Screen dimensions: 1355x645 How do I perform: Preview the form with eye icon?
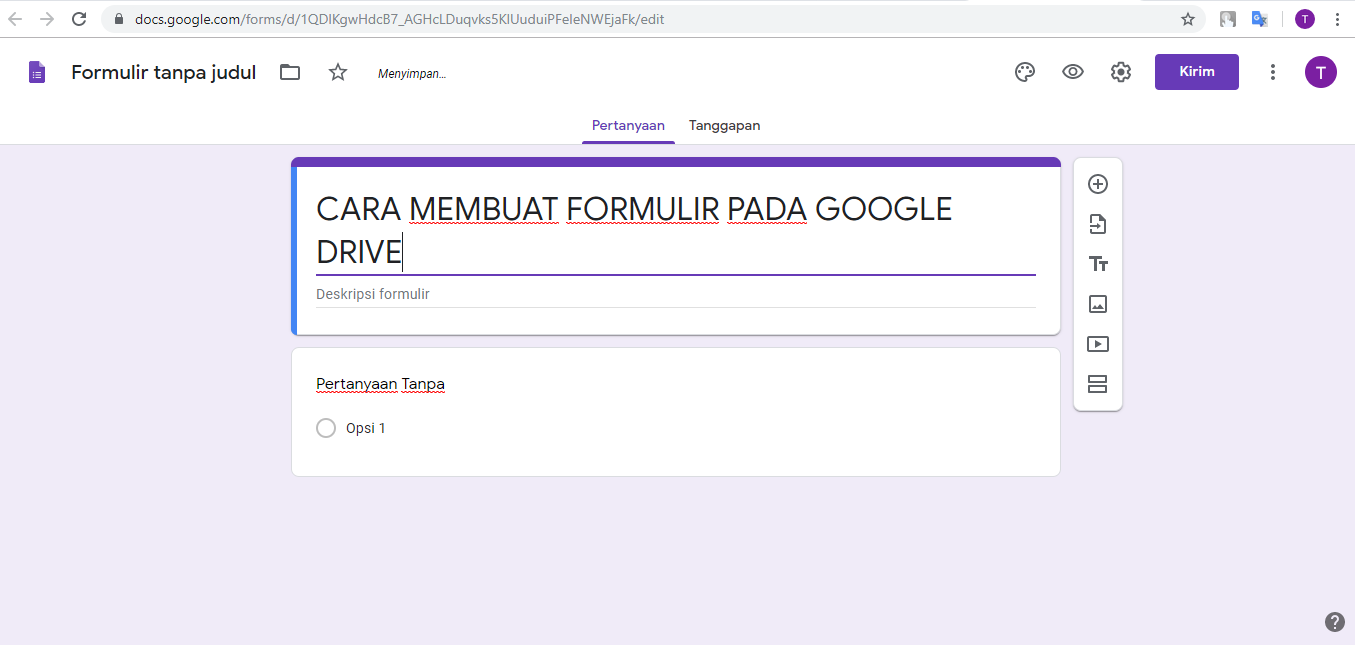(x=1073, y=72)
